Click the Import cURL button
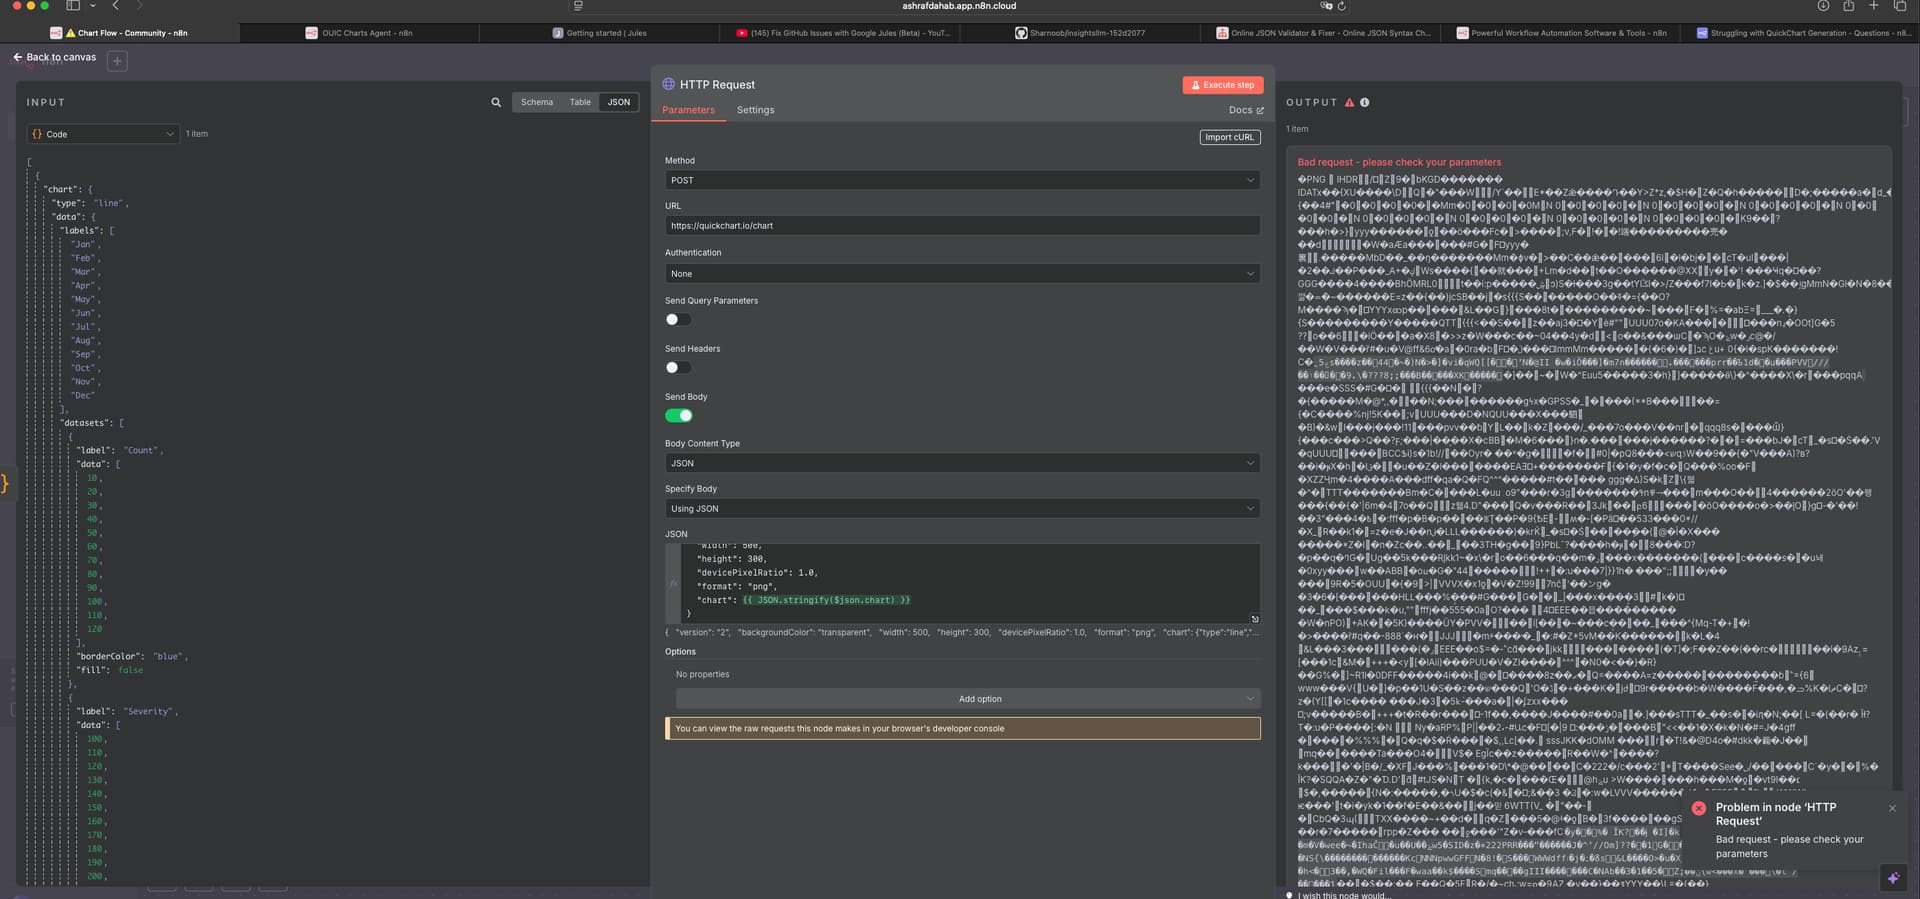 pyautogui.click(x=1229, y=137)
